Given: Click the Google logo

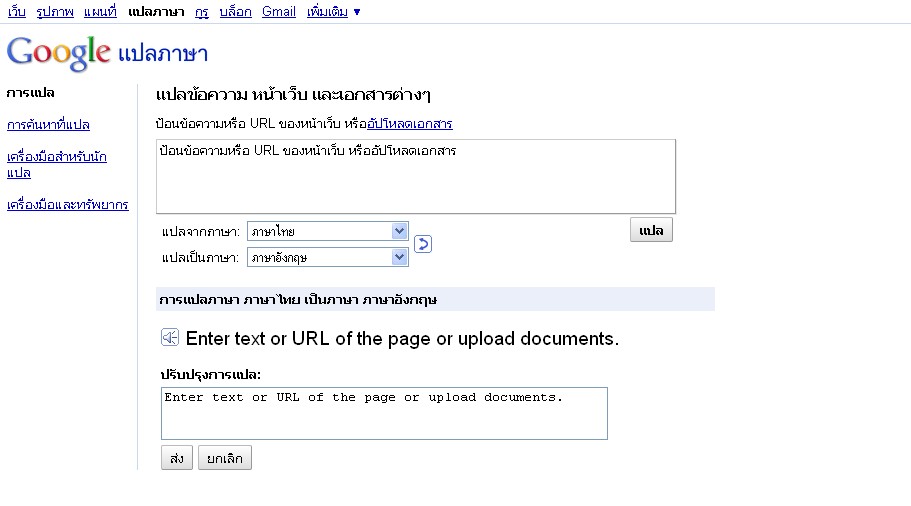Looking at the screenshot, I should (58, 52).
